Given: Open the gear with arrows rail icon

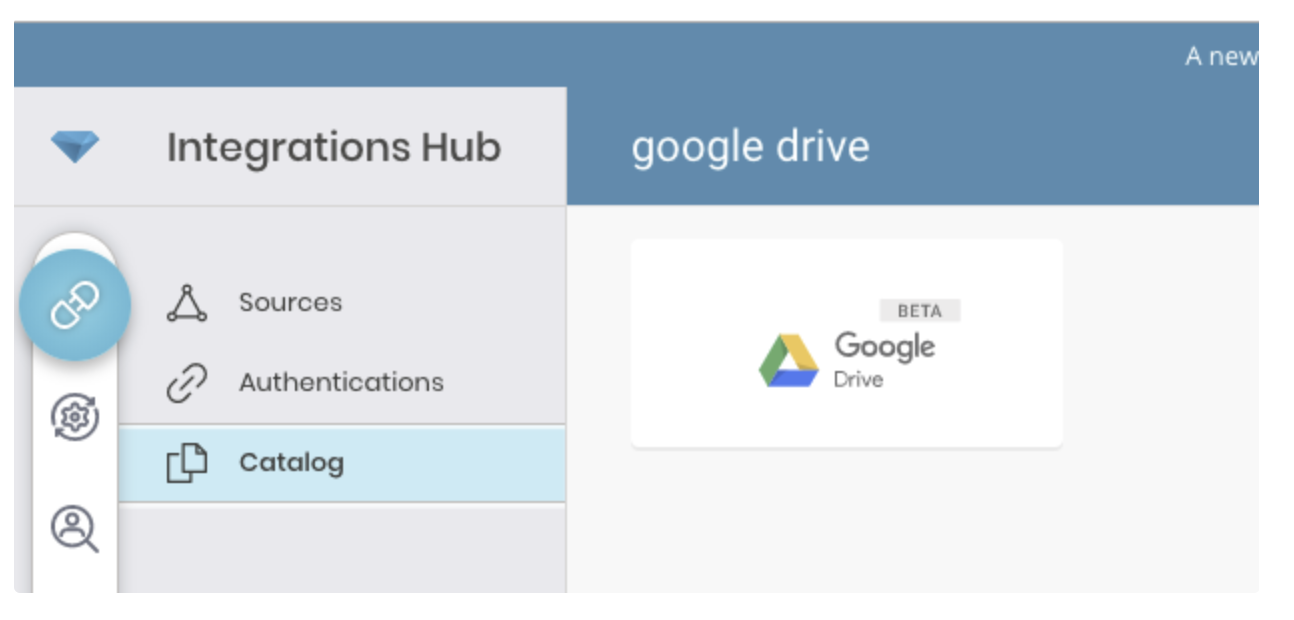Looking at the screenshot, I should point(75,416).
